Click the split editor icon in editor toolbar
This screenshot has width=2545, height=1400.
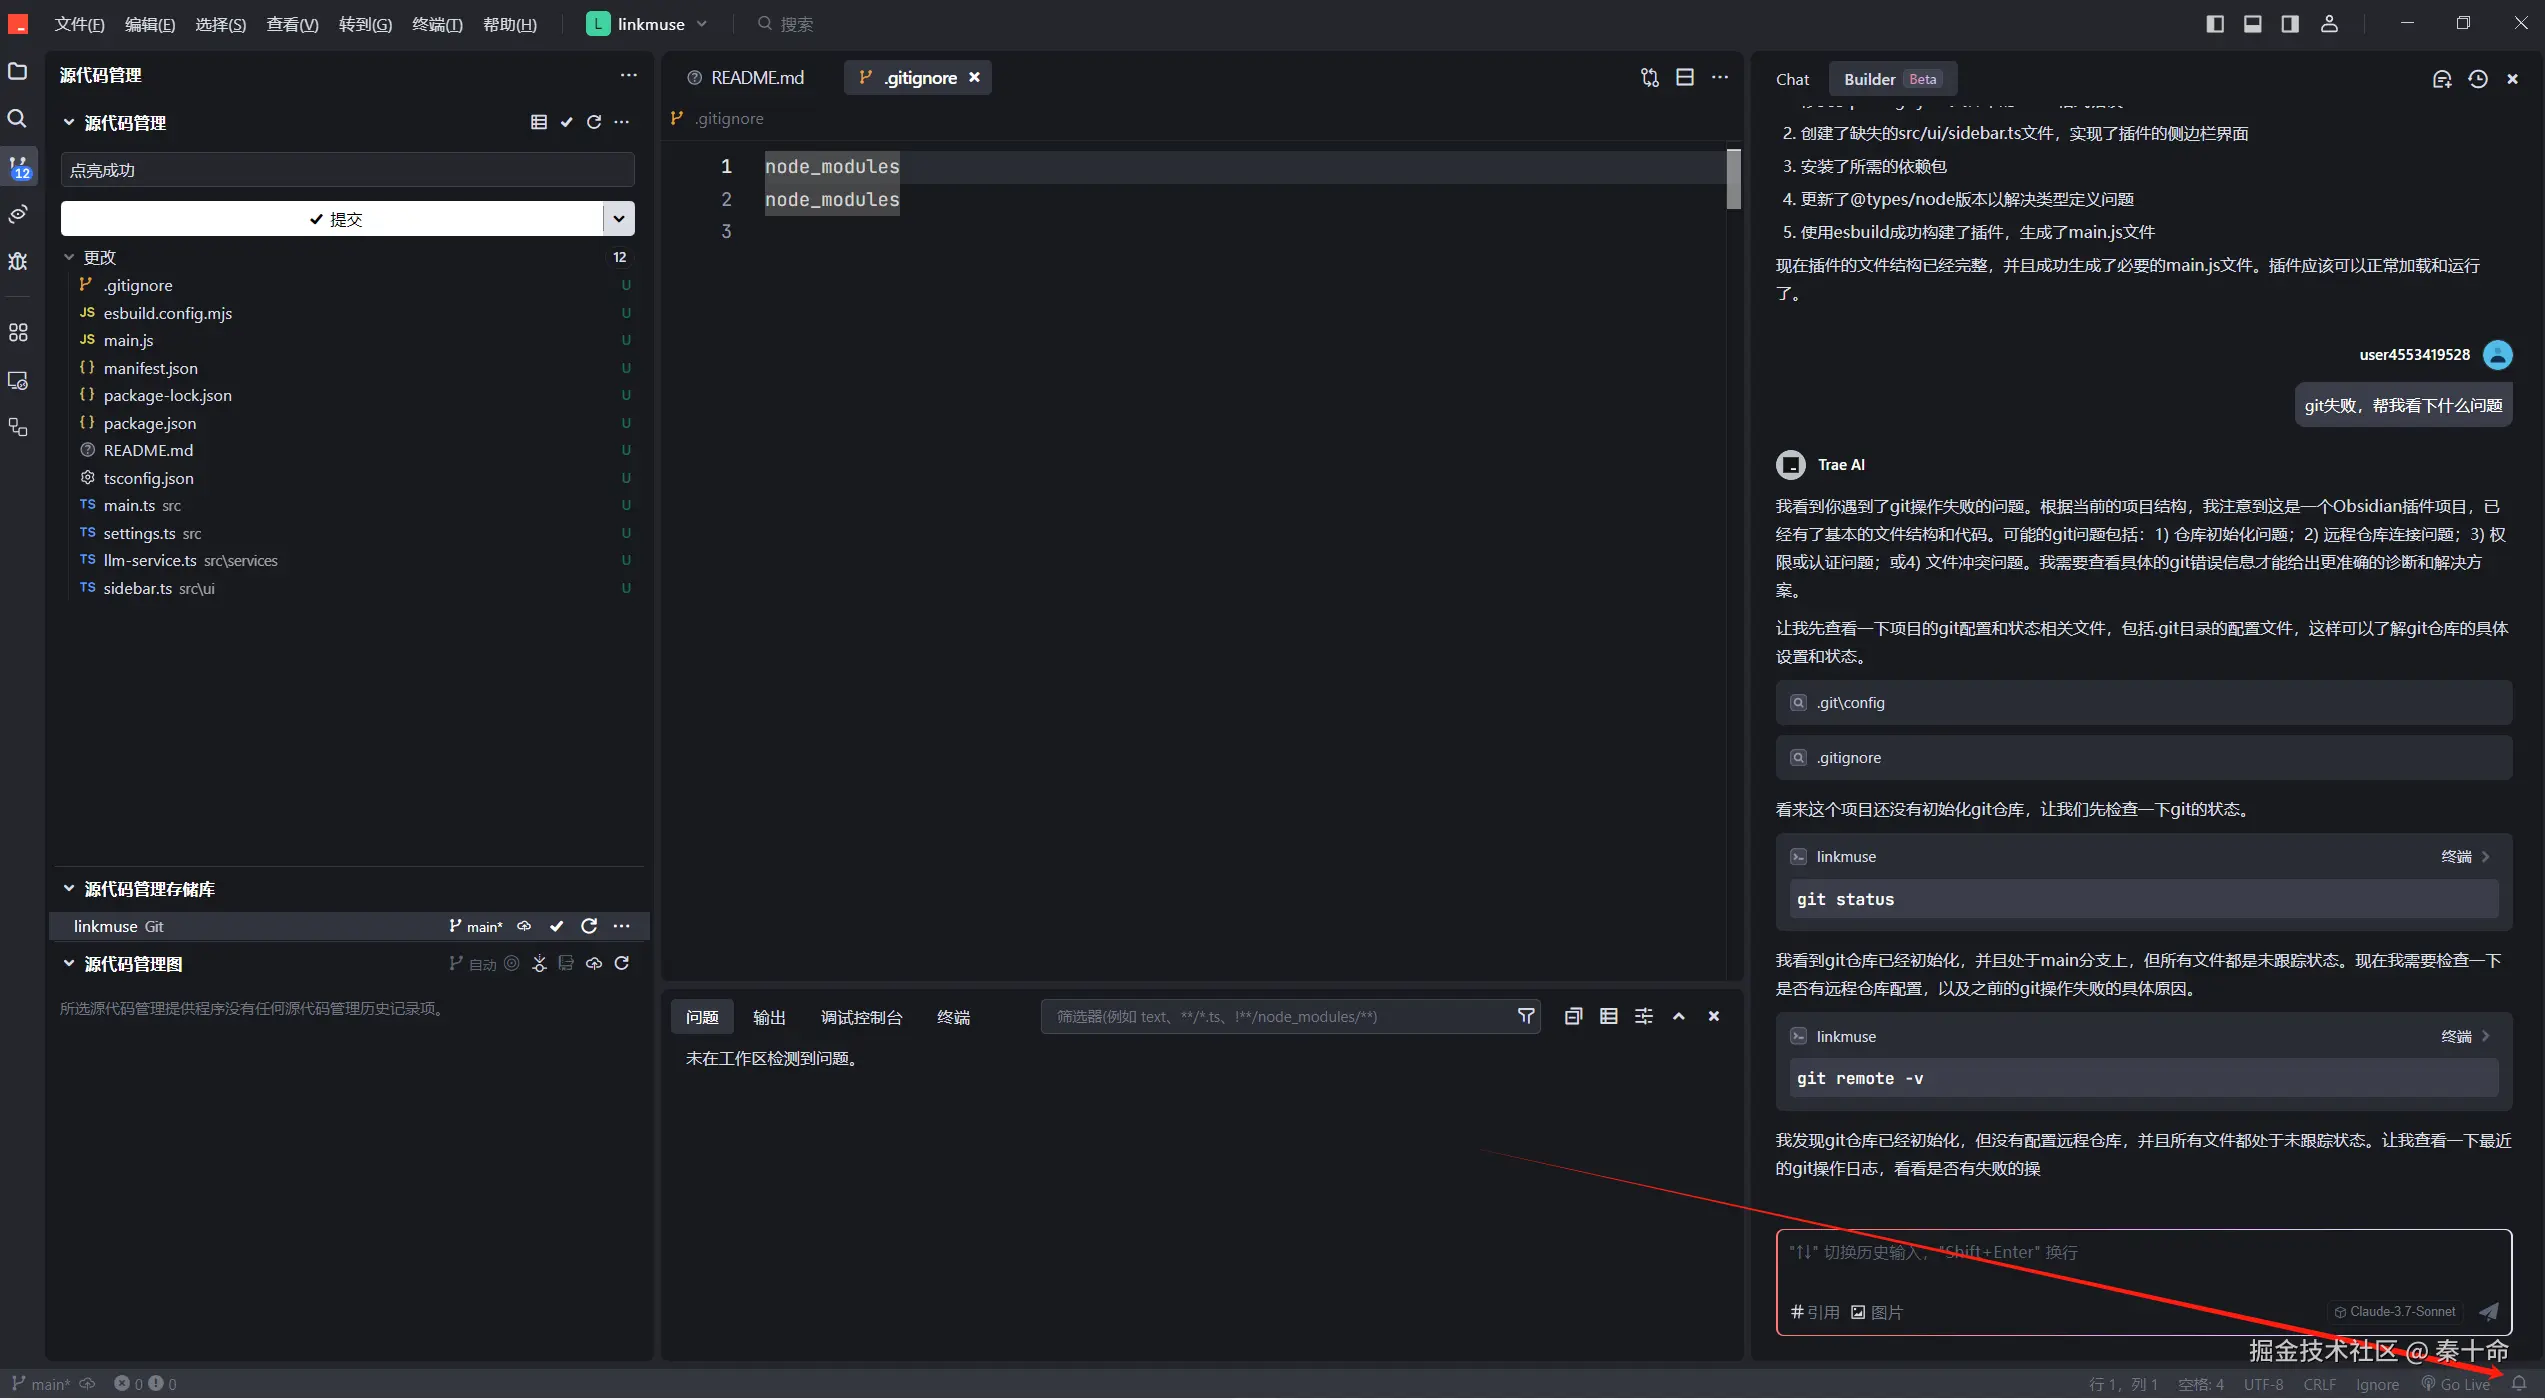pyautogui.click(x=1685, y=77)
